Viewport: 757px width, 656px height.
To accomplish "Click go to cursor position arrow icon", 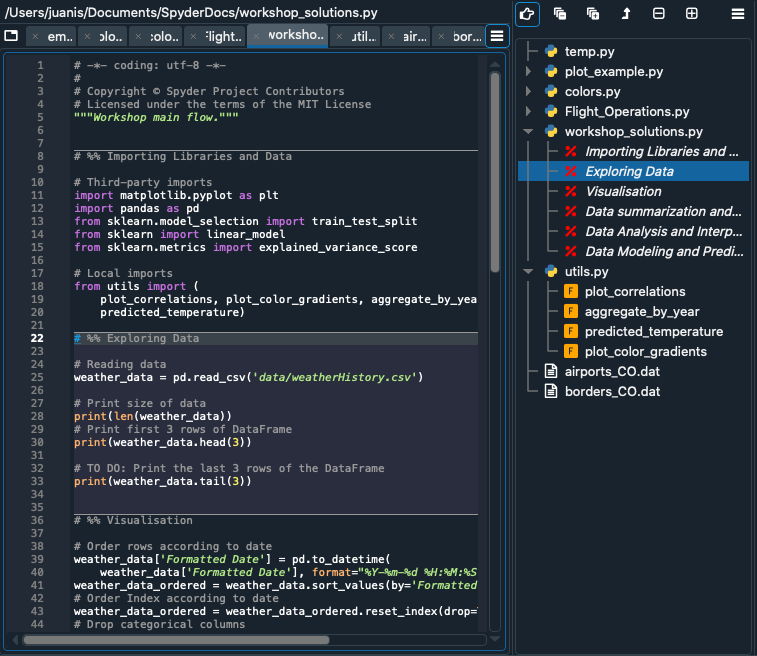I will coord(626,14).
